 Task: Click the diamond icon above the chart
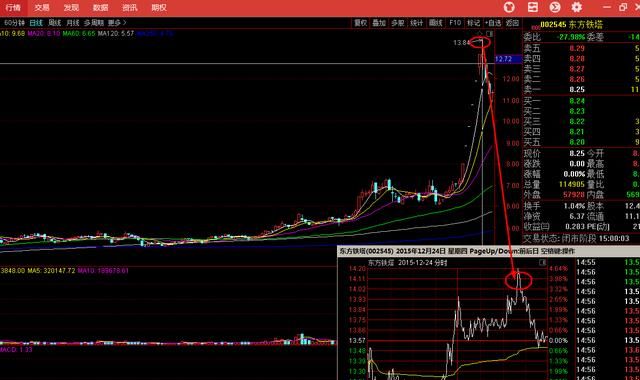(480, 33)
